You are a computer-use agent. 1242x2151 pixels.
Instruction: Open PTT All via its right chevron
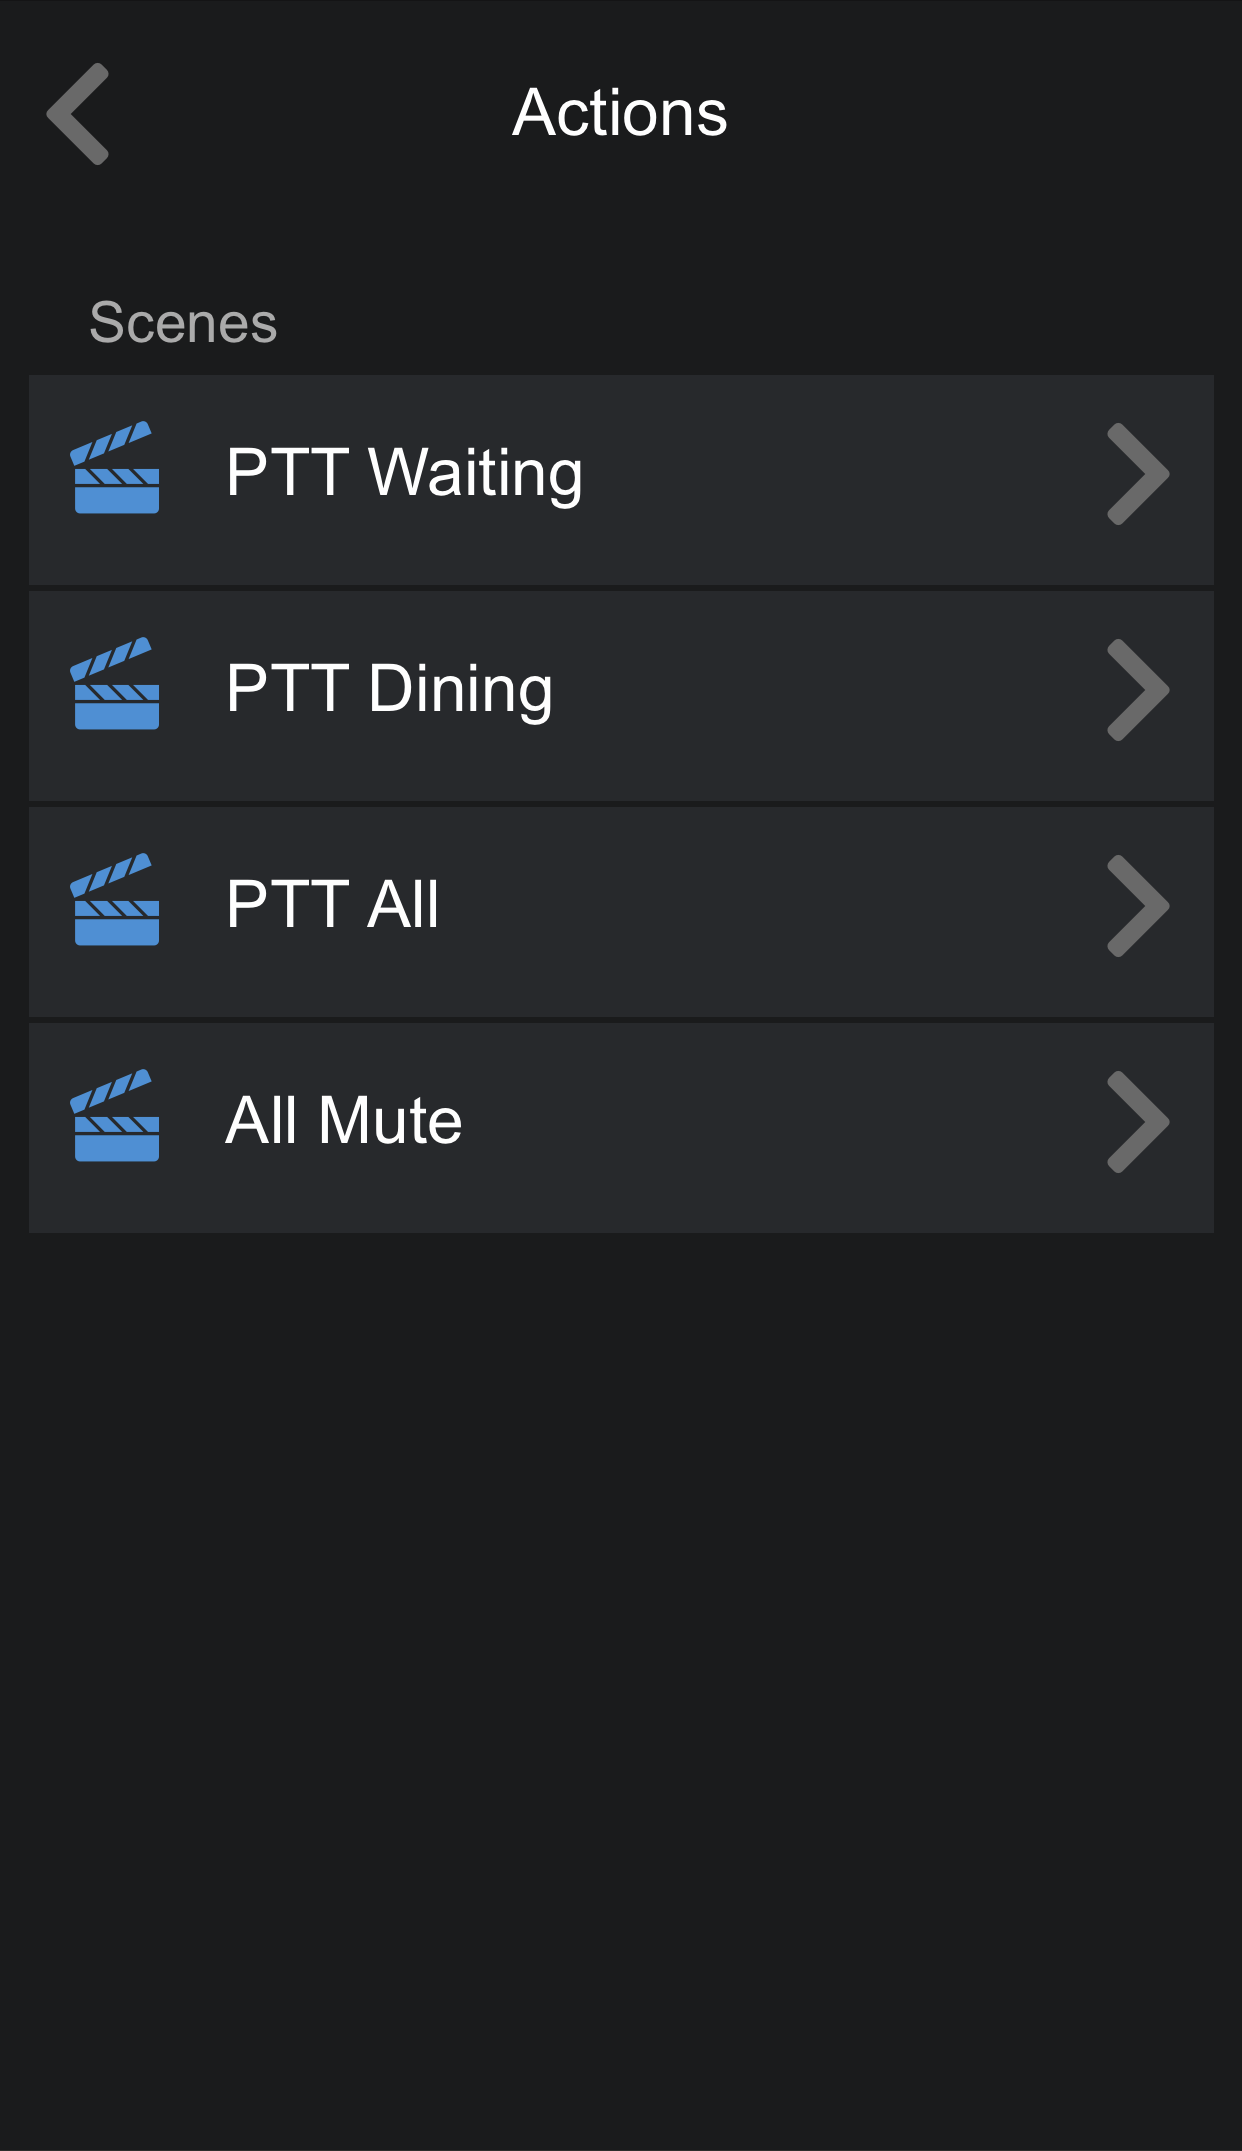pos(1138,906)
